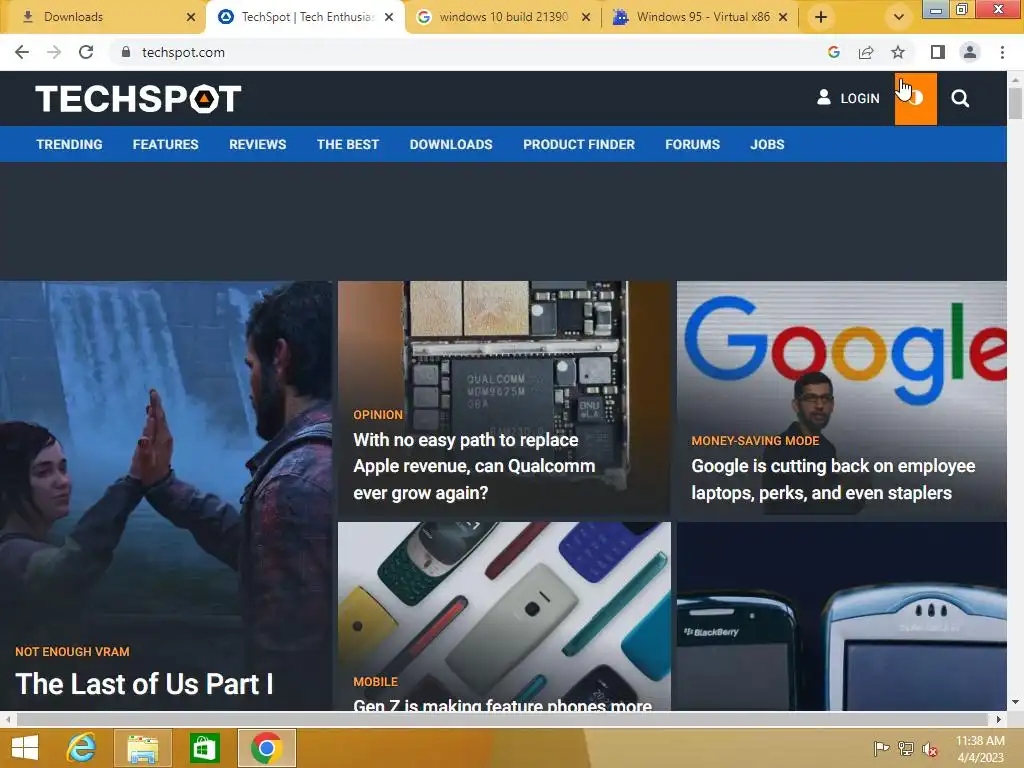
Task: Click the LOGIN link
Action: pos(848,99)
